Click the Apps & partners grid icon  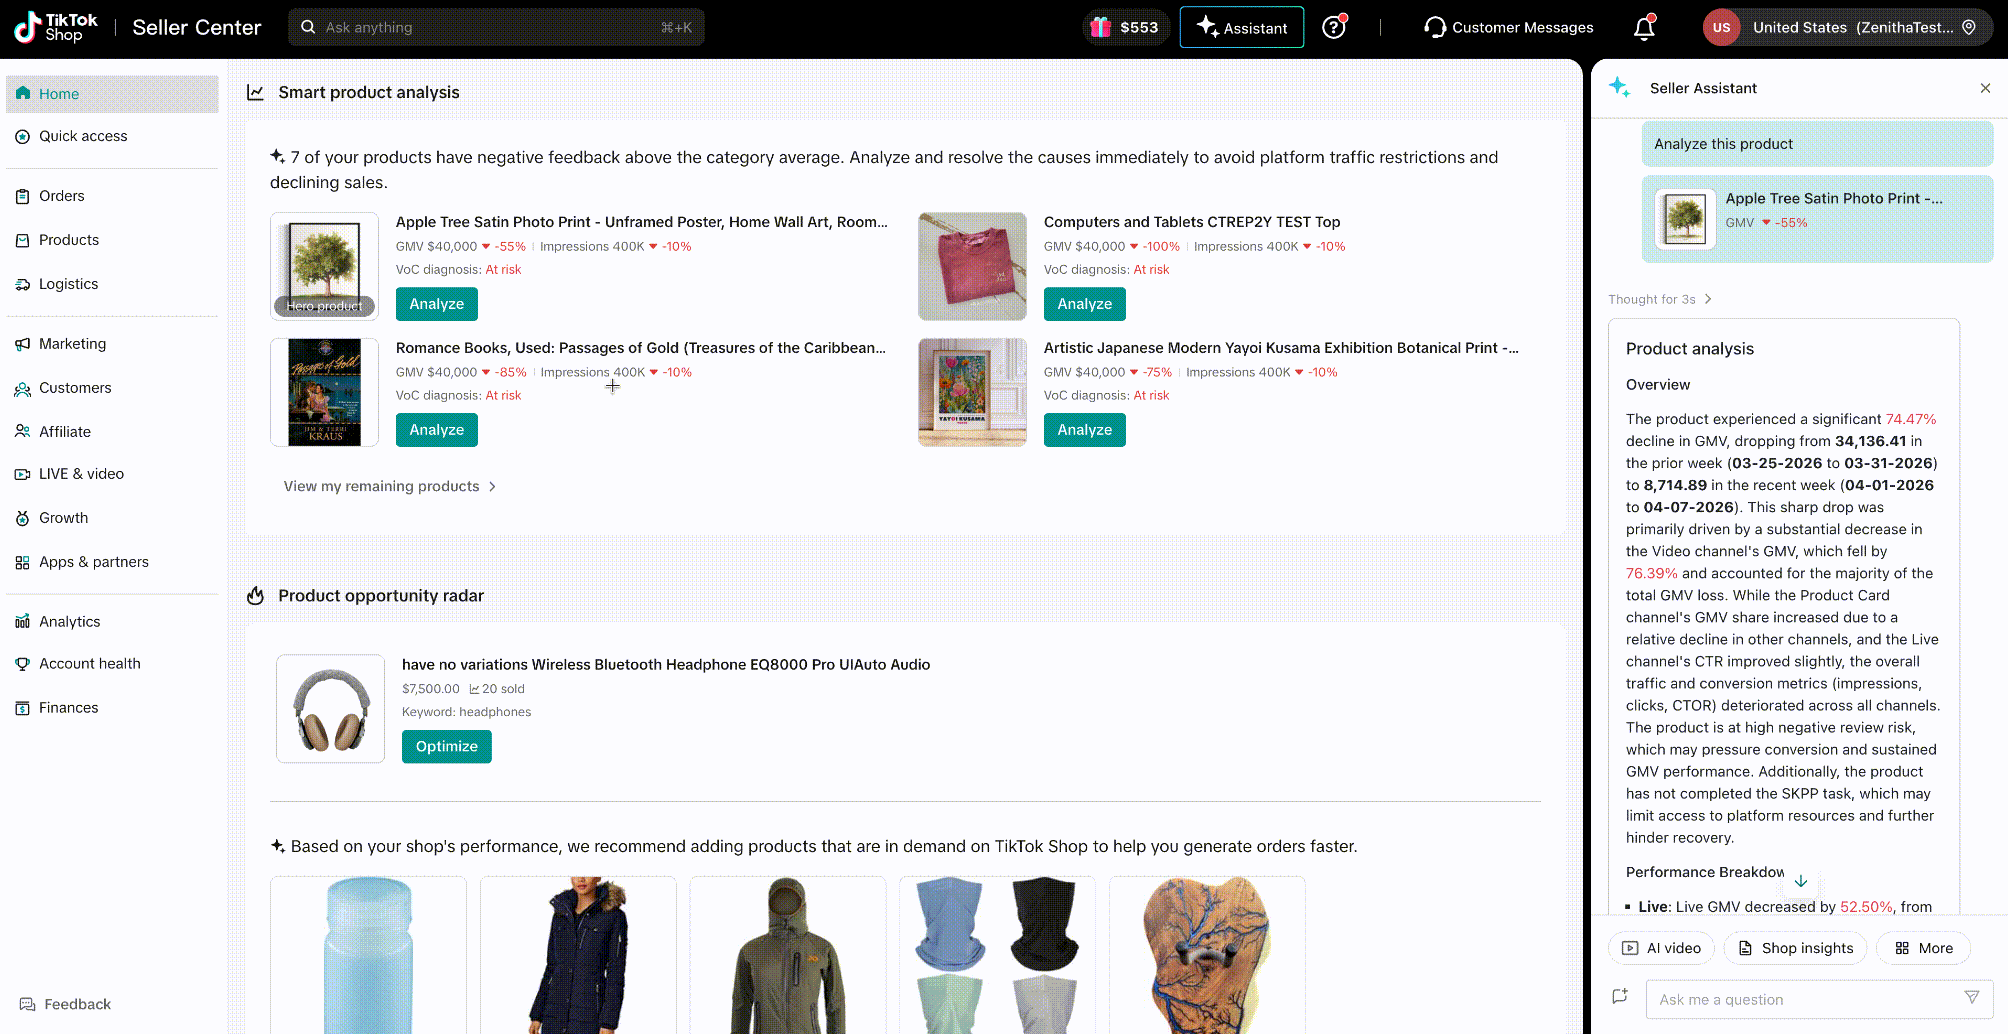(22, 562)
